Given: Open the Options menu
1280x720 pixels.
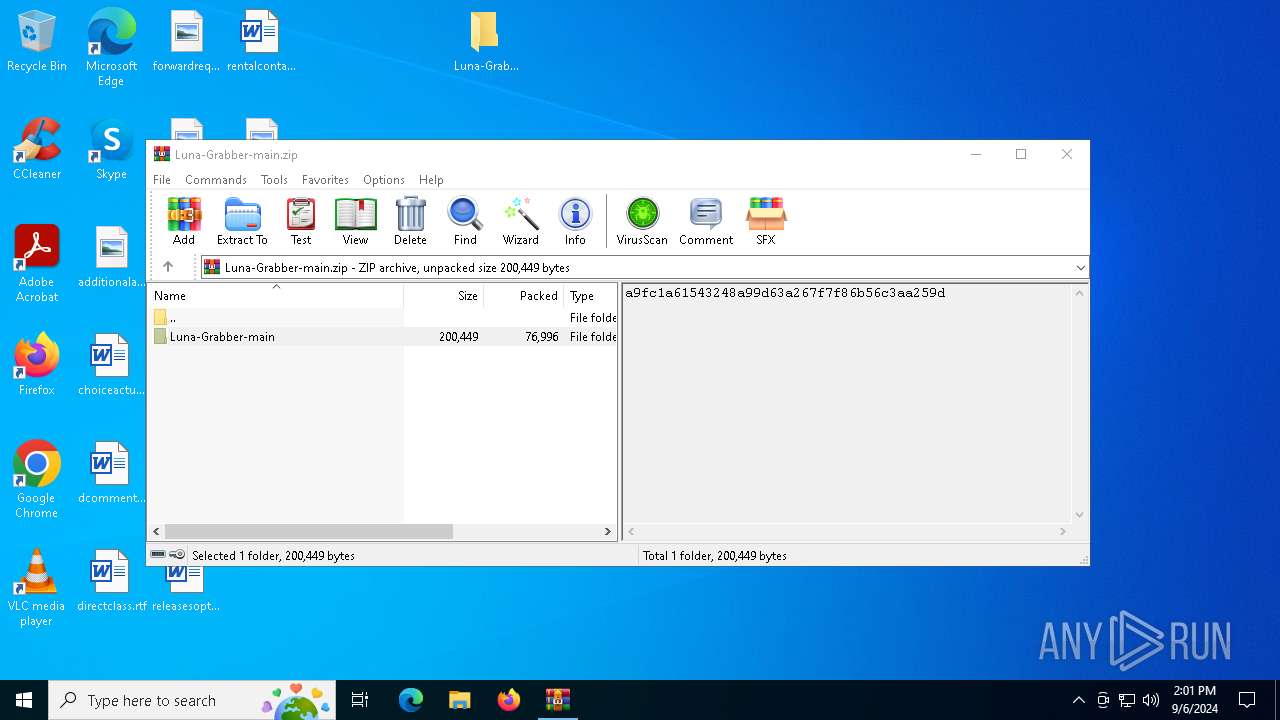Looking at the screenshot, I should (x=384, y=180).
